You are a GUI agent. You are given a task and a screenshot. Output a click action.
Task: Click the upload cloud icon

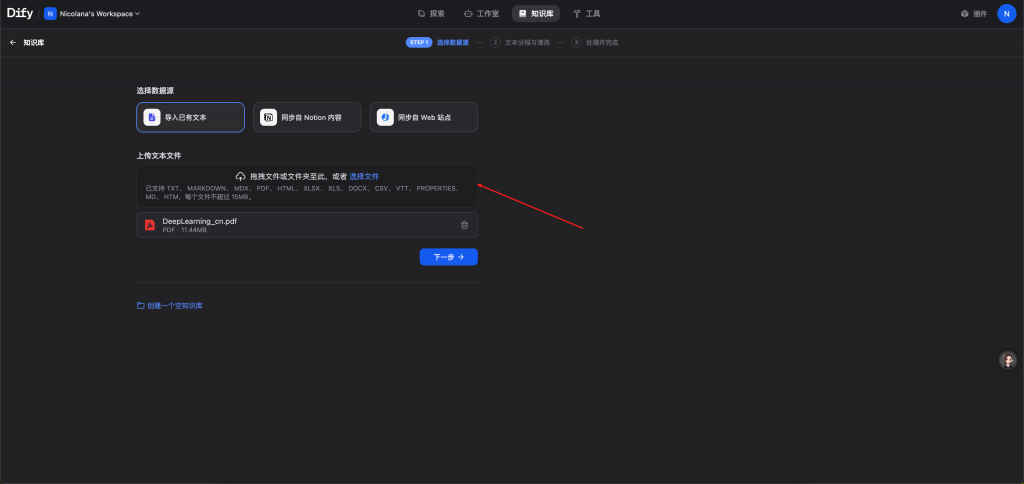(x=240, y=176)
